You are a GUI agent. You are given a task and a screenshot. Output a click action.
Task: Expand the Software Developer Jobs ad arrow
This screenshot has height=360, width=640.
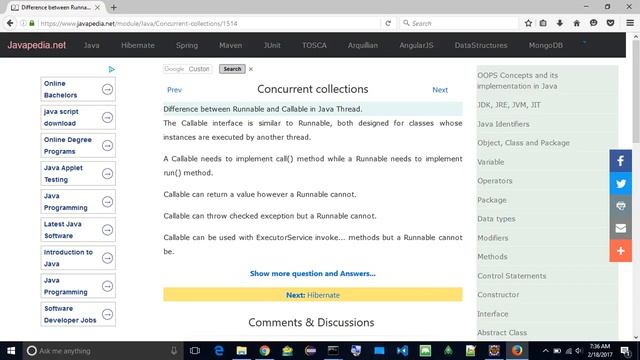click(x=107, y=314)
